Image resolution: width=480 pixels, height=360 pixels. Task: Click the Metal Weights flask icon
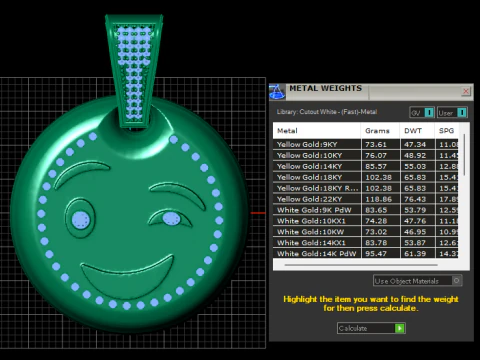click(x=277, y=92)
